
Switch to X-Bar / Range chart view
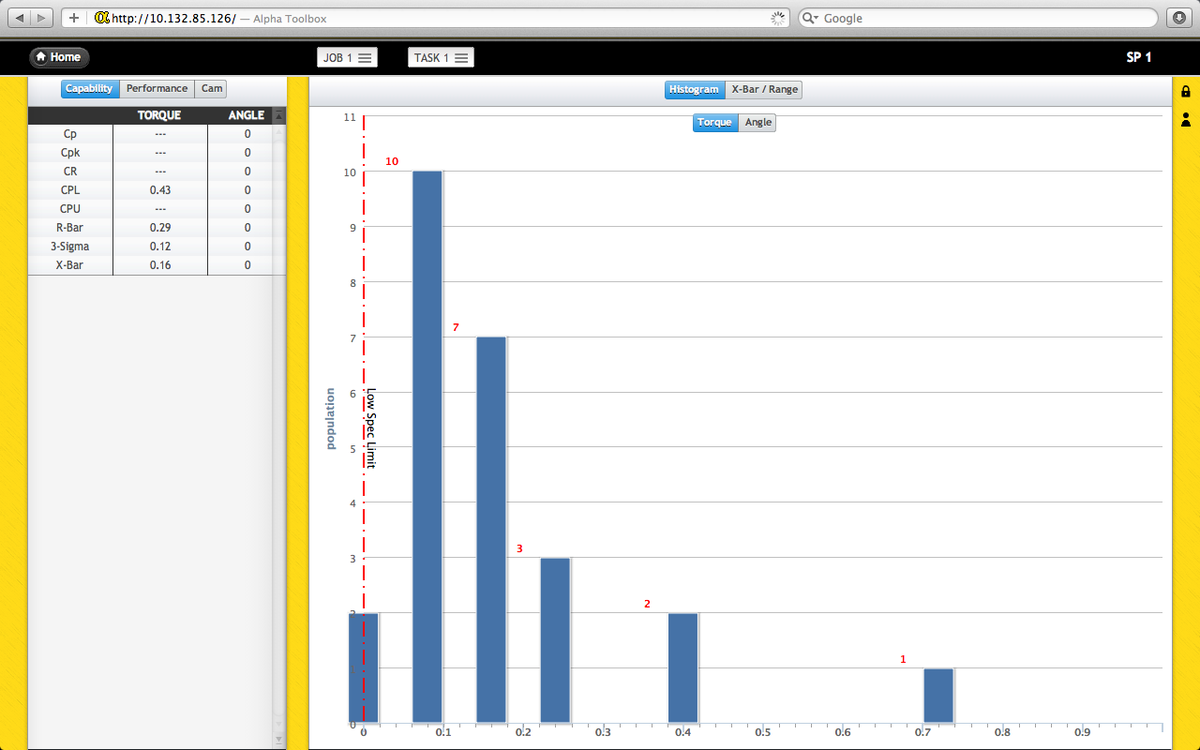tap(764, 90)
